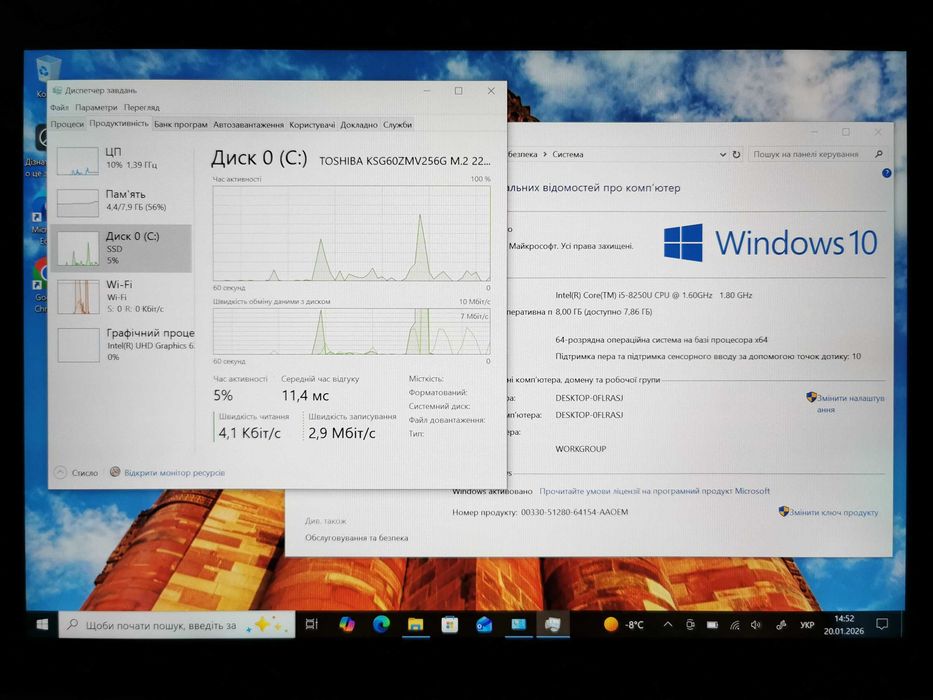Screen dimensions: 933x700
Task: Switch to the Служби tab
Action: pyautogui.click(x=397, y=124)
